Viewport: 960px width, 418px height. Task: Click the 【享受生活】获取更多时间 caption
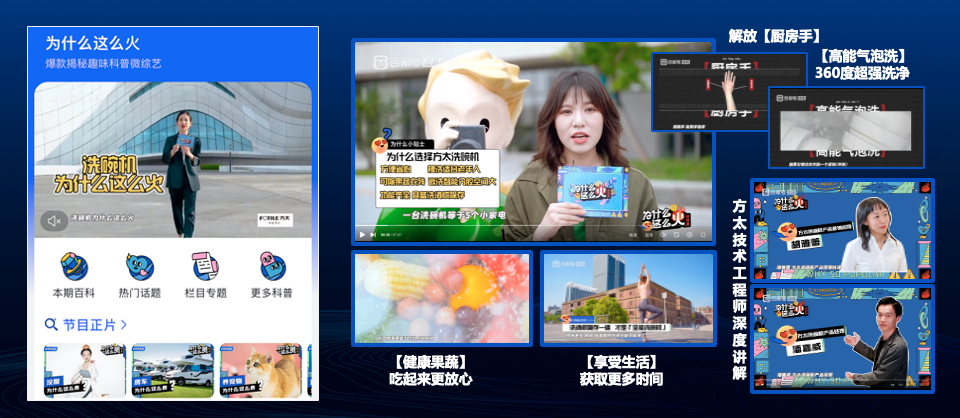click(621, 370)
